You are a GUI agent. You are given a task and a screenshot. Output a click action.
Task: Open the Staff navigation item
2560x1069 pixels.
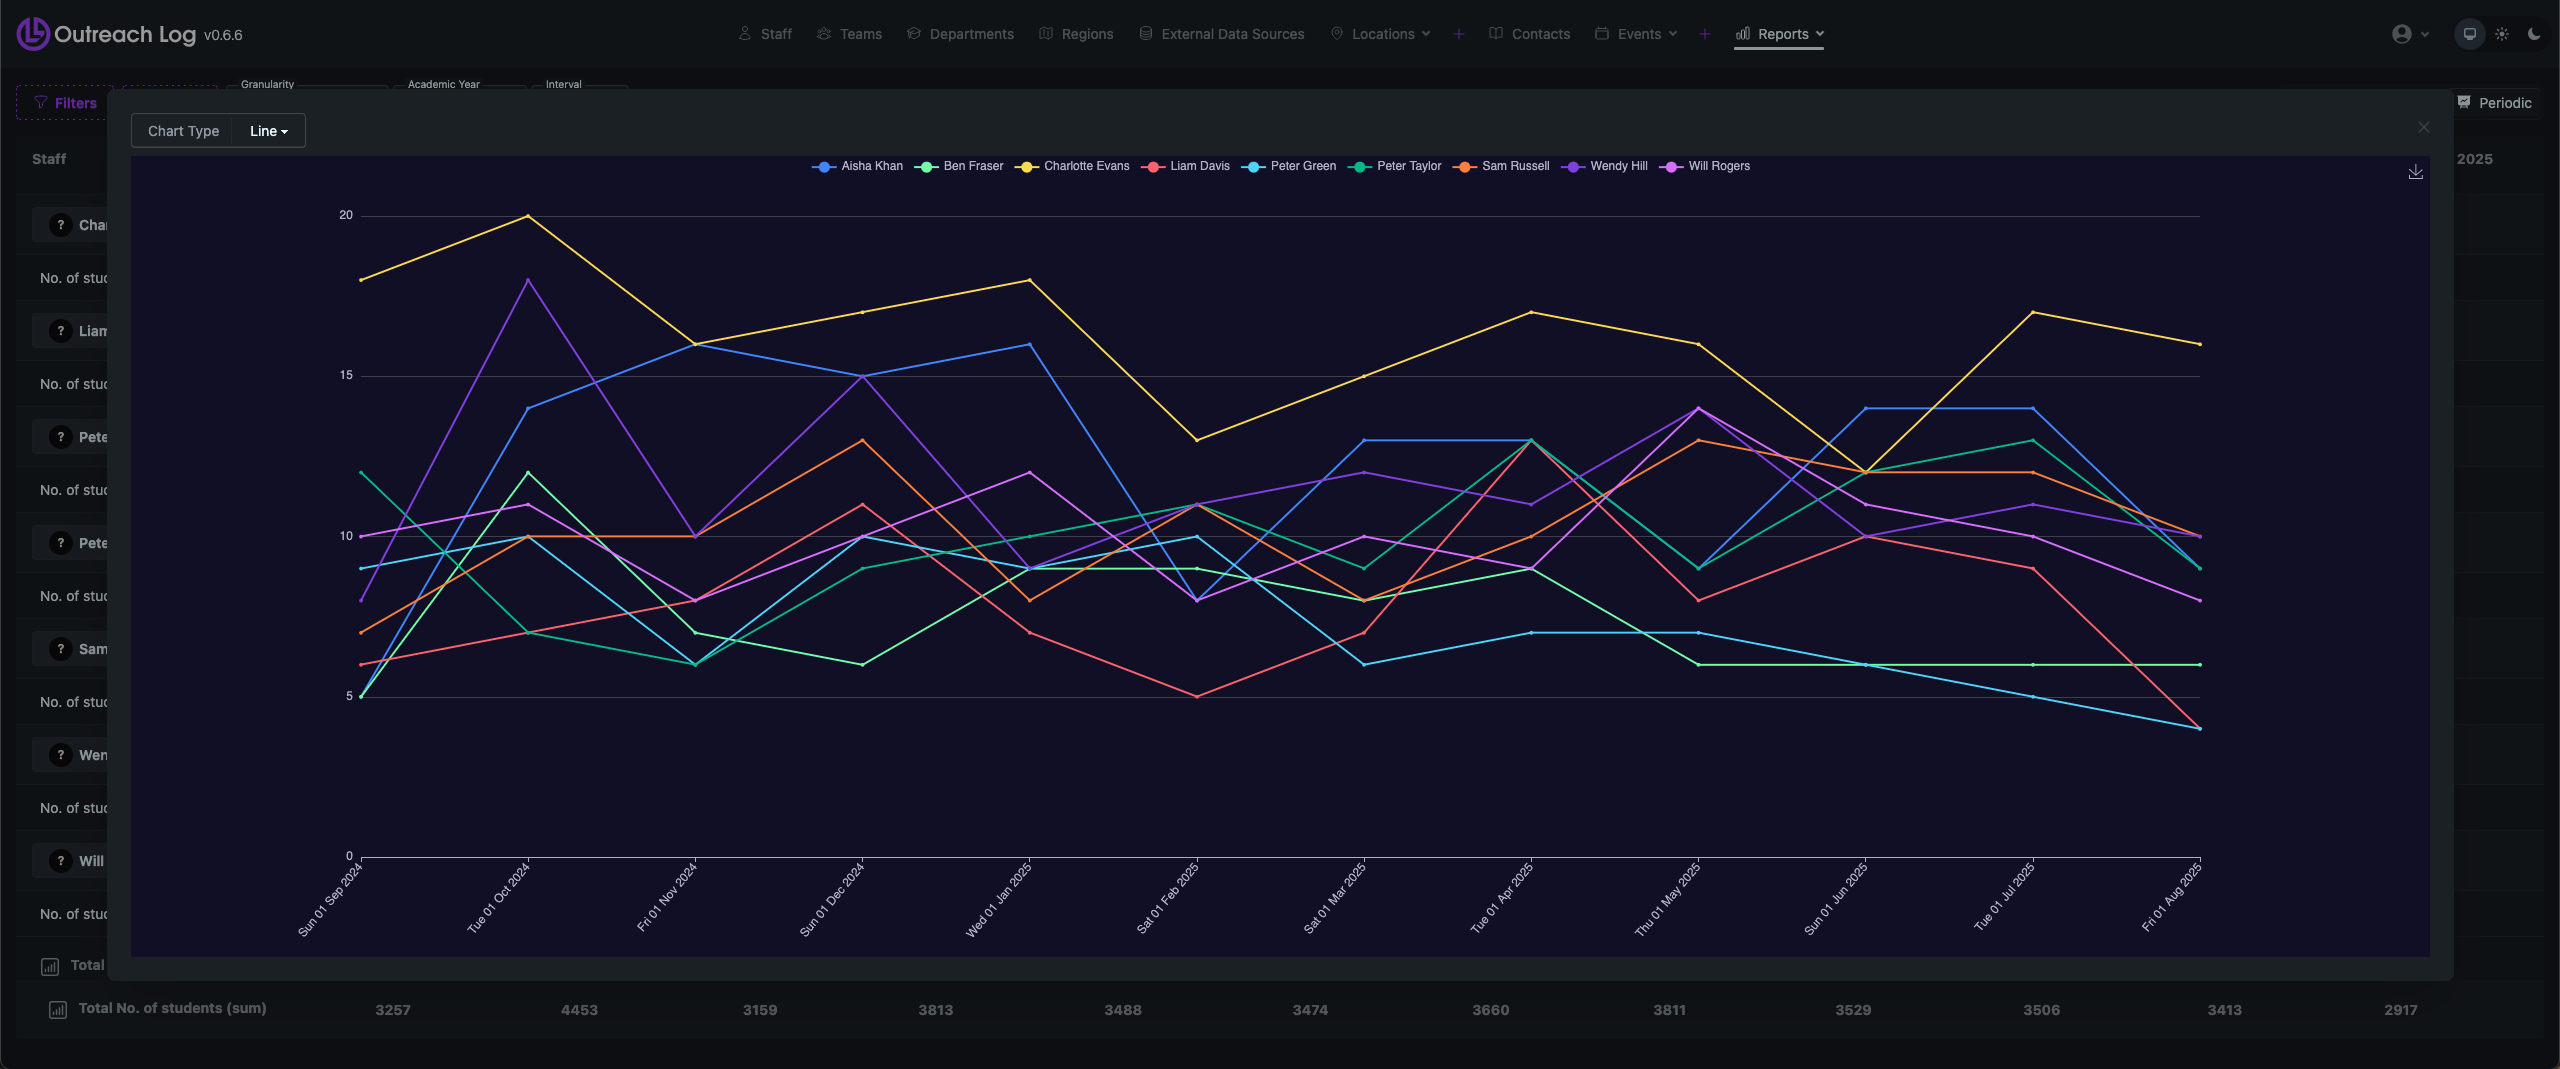pyautogui.click(x=765, y=34)
